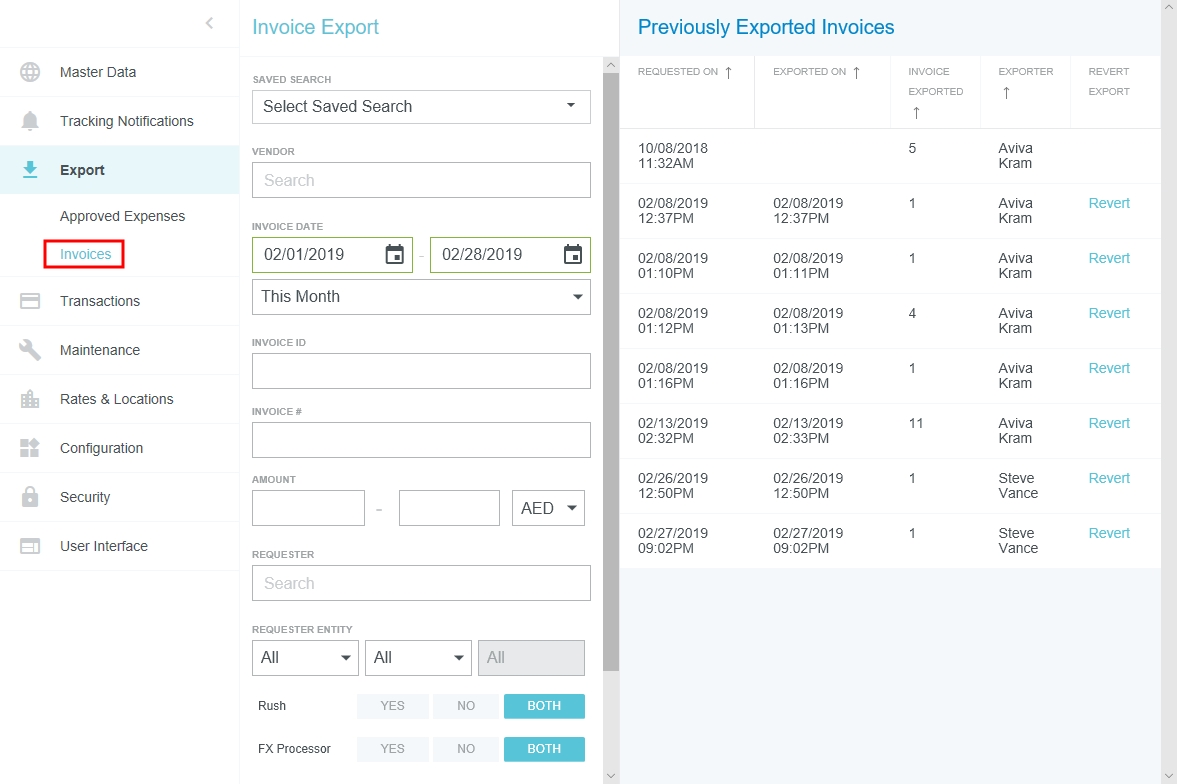Open the invoice start date calendar picker
This screenshot has width=1177, height=784.
[x=395, y=254]
